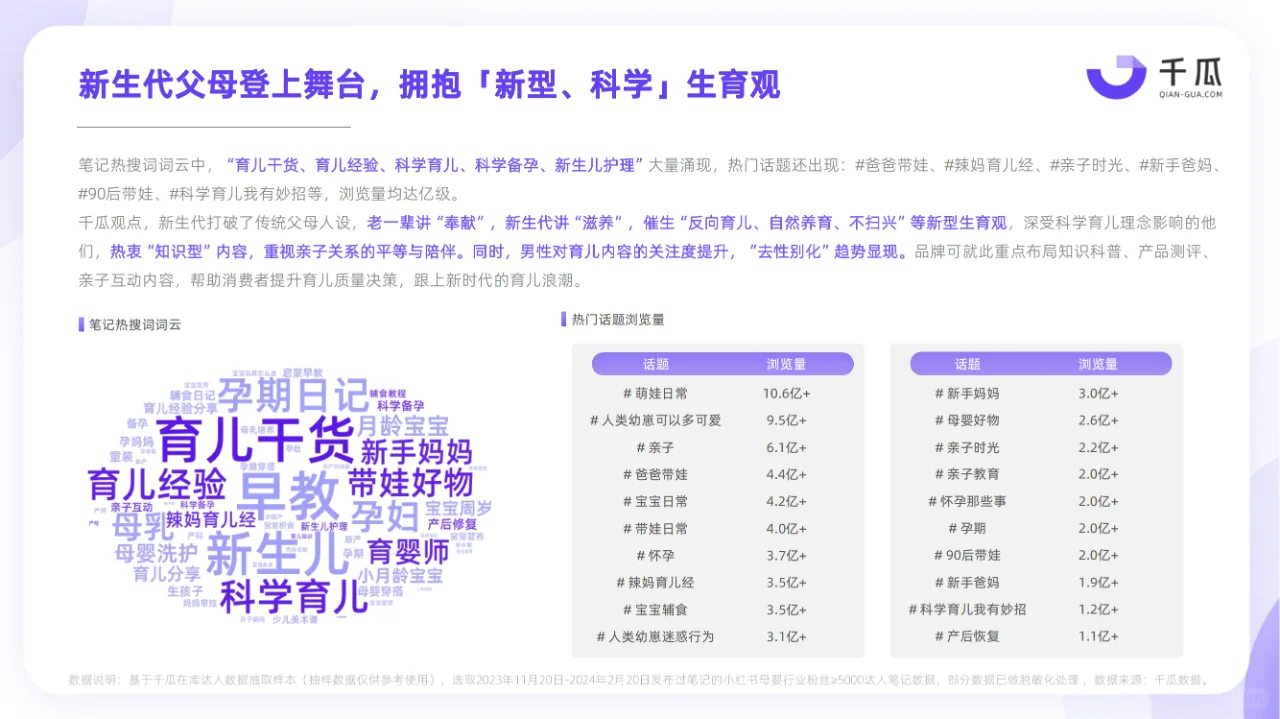Click the 2.6亿+ view count value
The height and width of the screenshot is (719, 1280).
click(x=1098, y=420)
